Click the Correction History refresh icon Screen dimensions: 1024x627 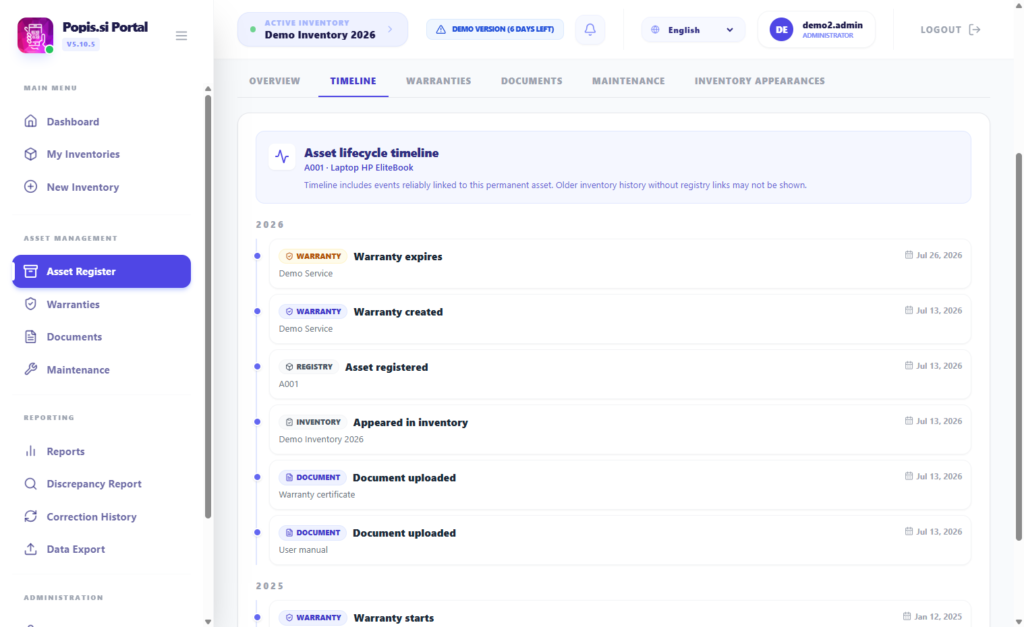point(31,516)
